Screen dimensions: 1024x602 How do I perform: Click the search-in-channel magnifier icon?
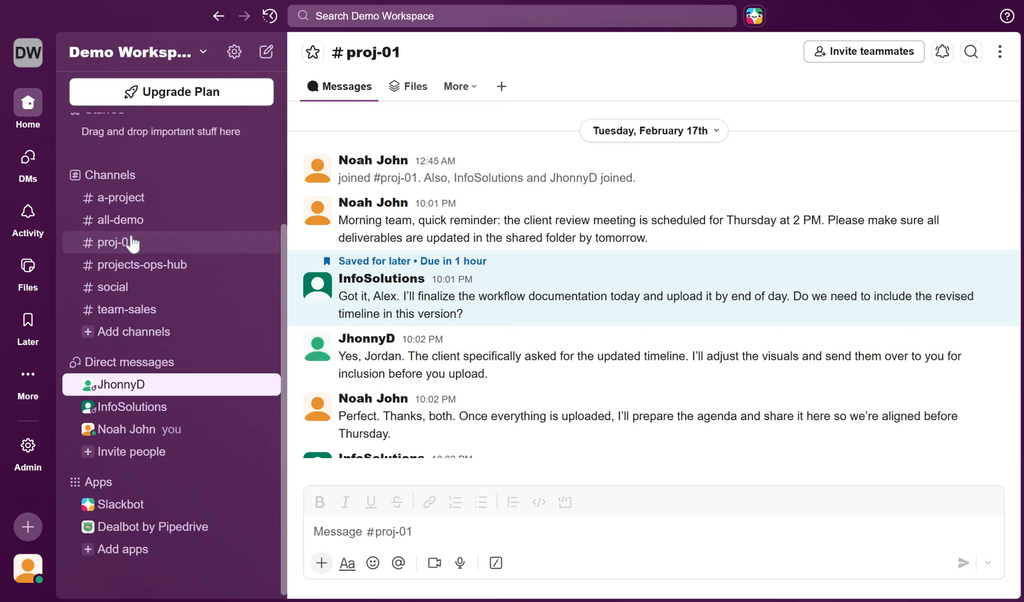tap(971, 52)
